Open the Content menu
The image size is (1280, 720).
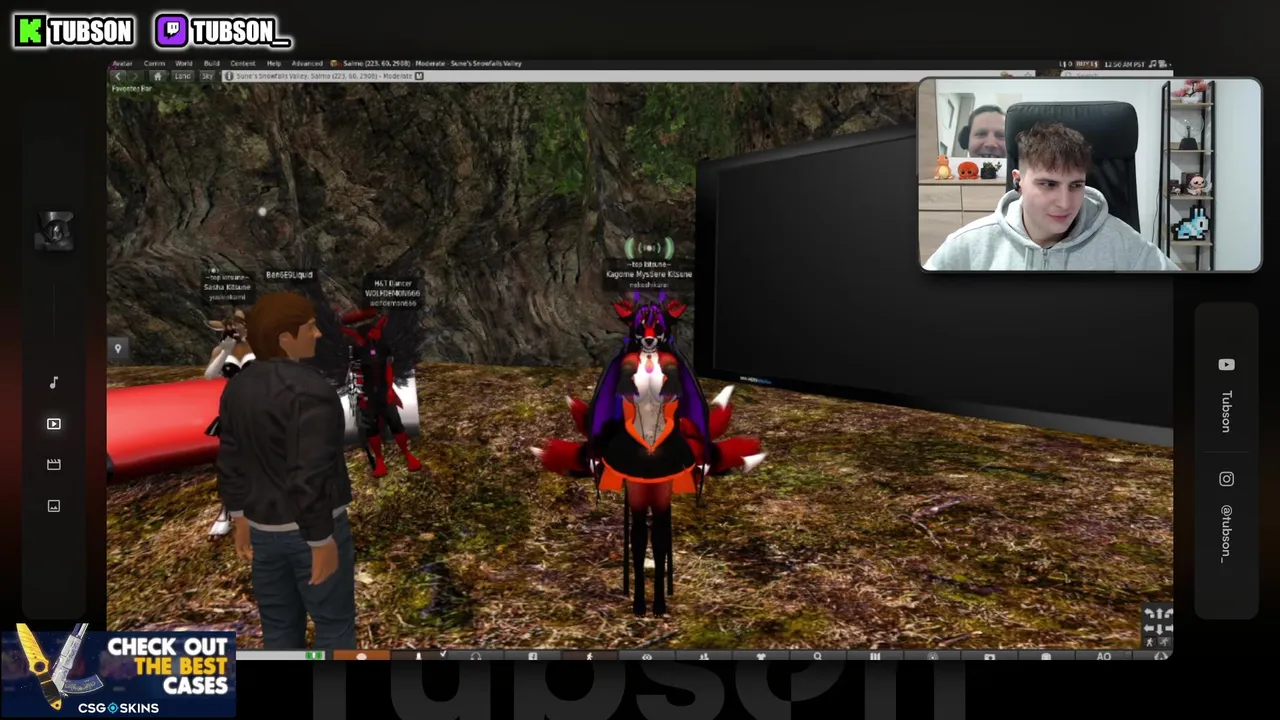point(243,63)
